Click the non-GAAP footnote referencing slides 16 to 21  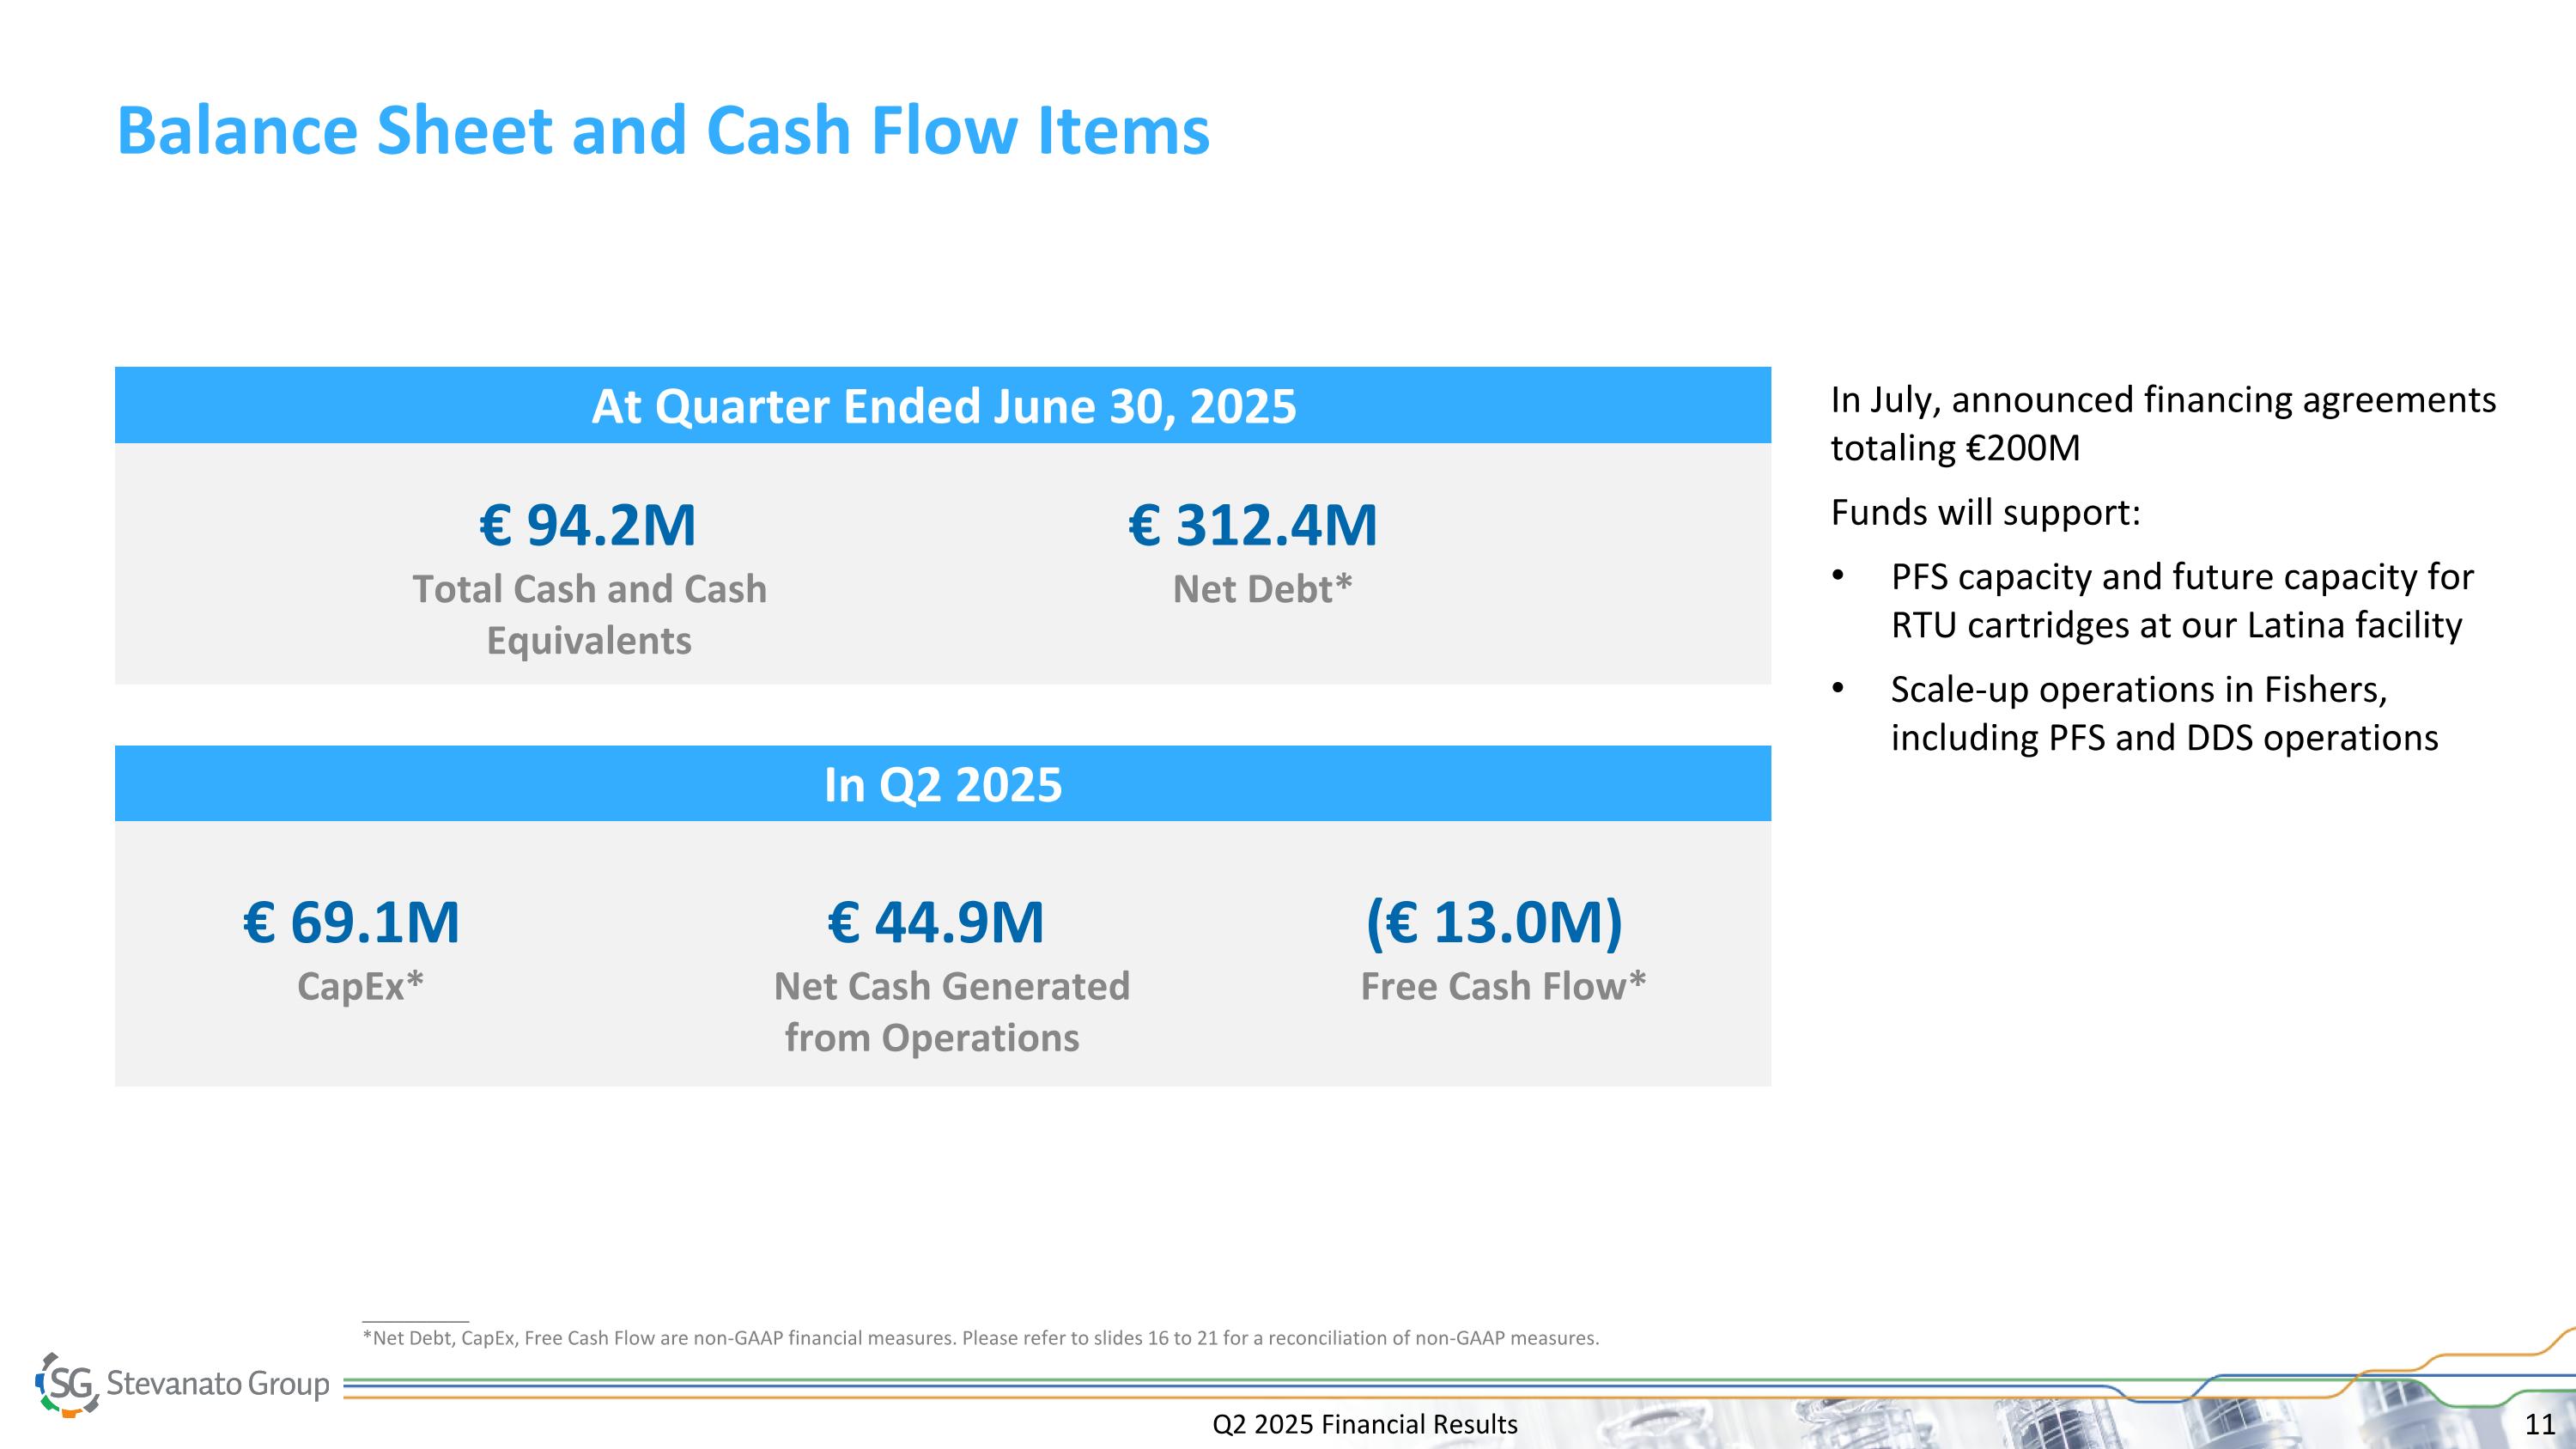980,1338
